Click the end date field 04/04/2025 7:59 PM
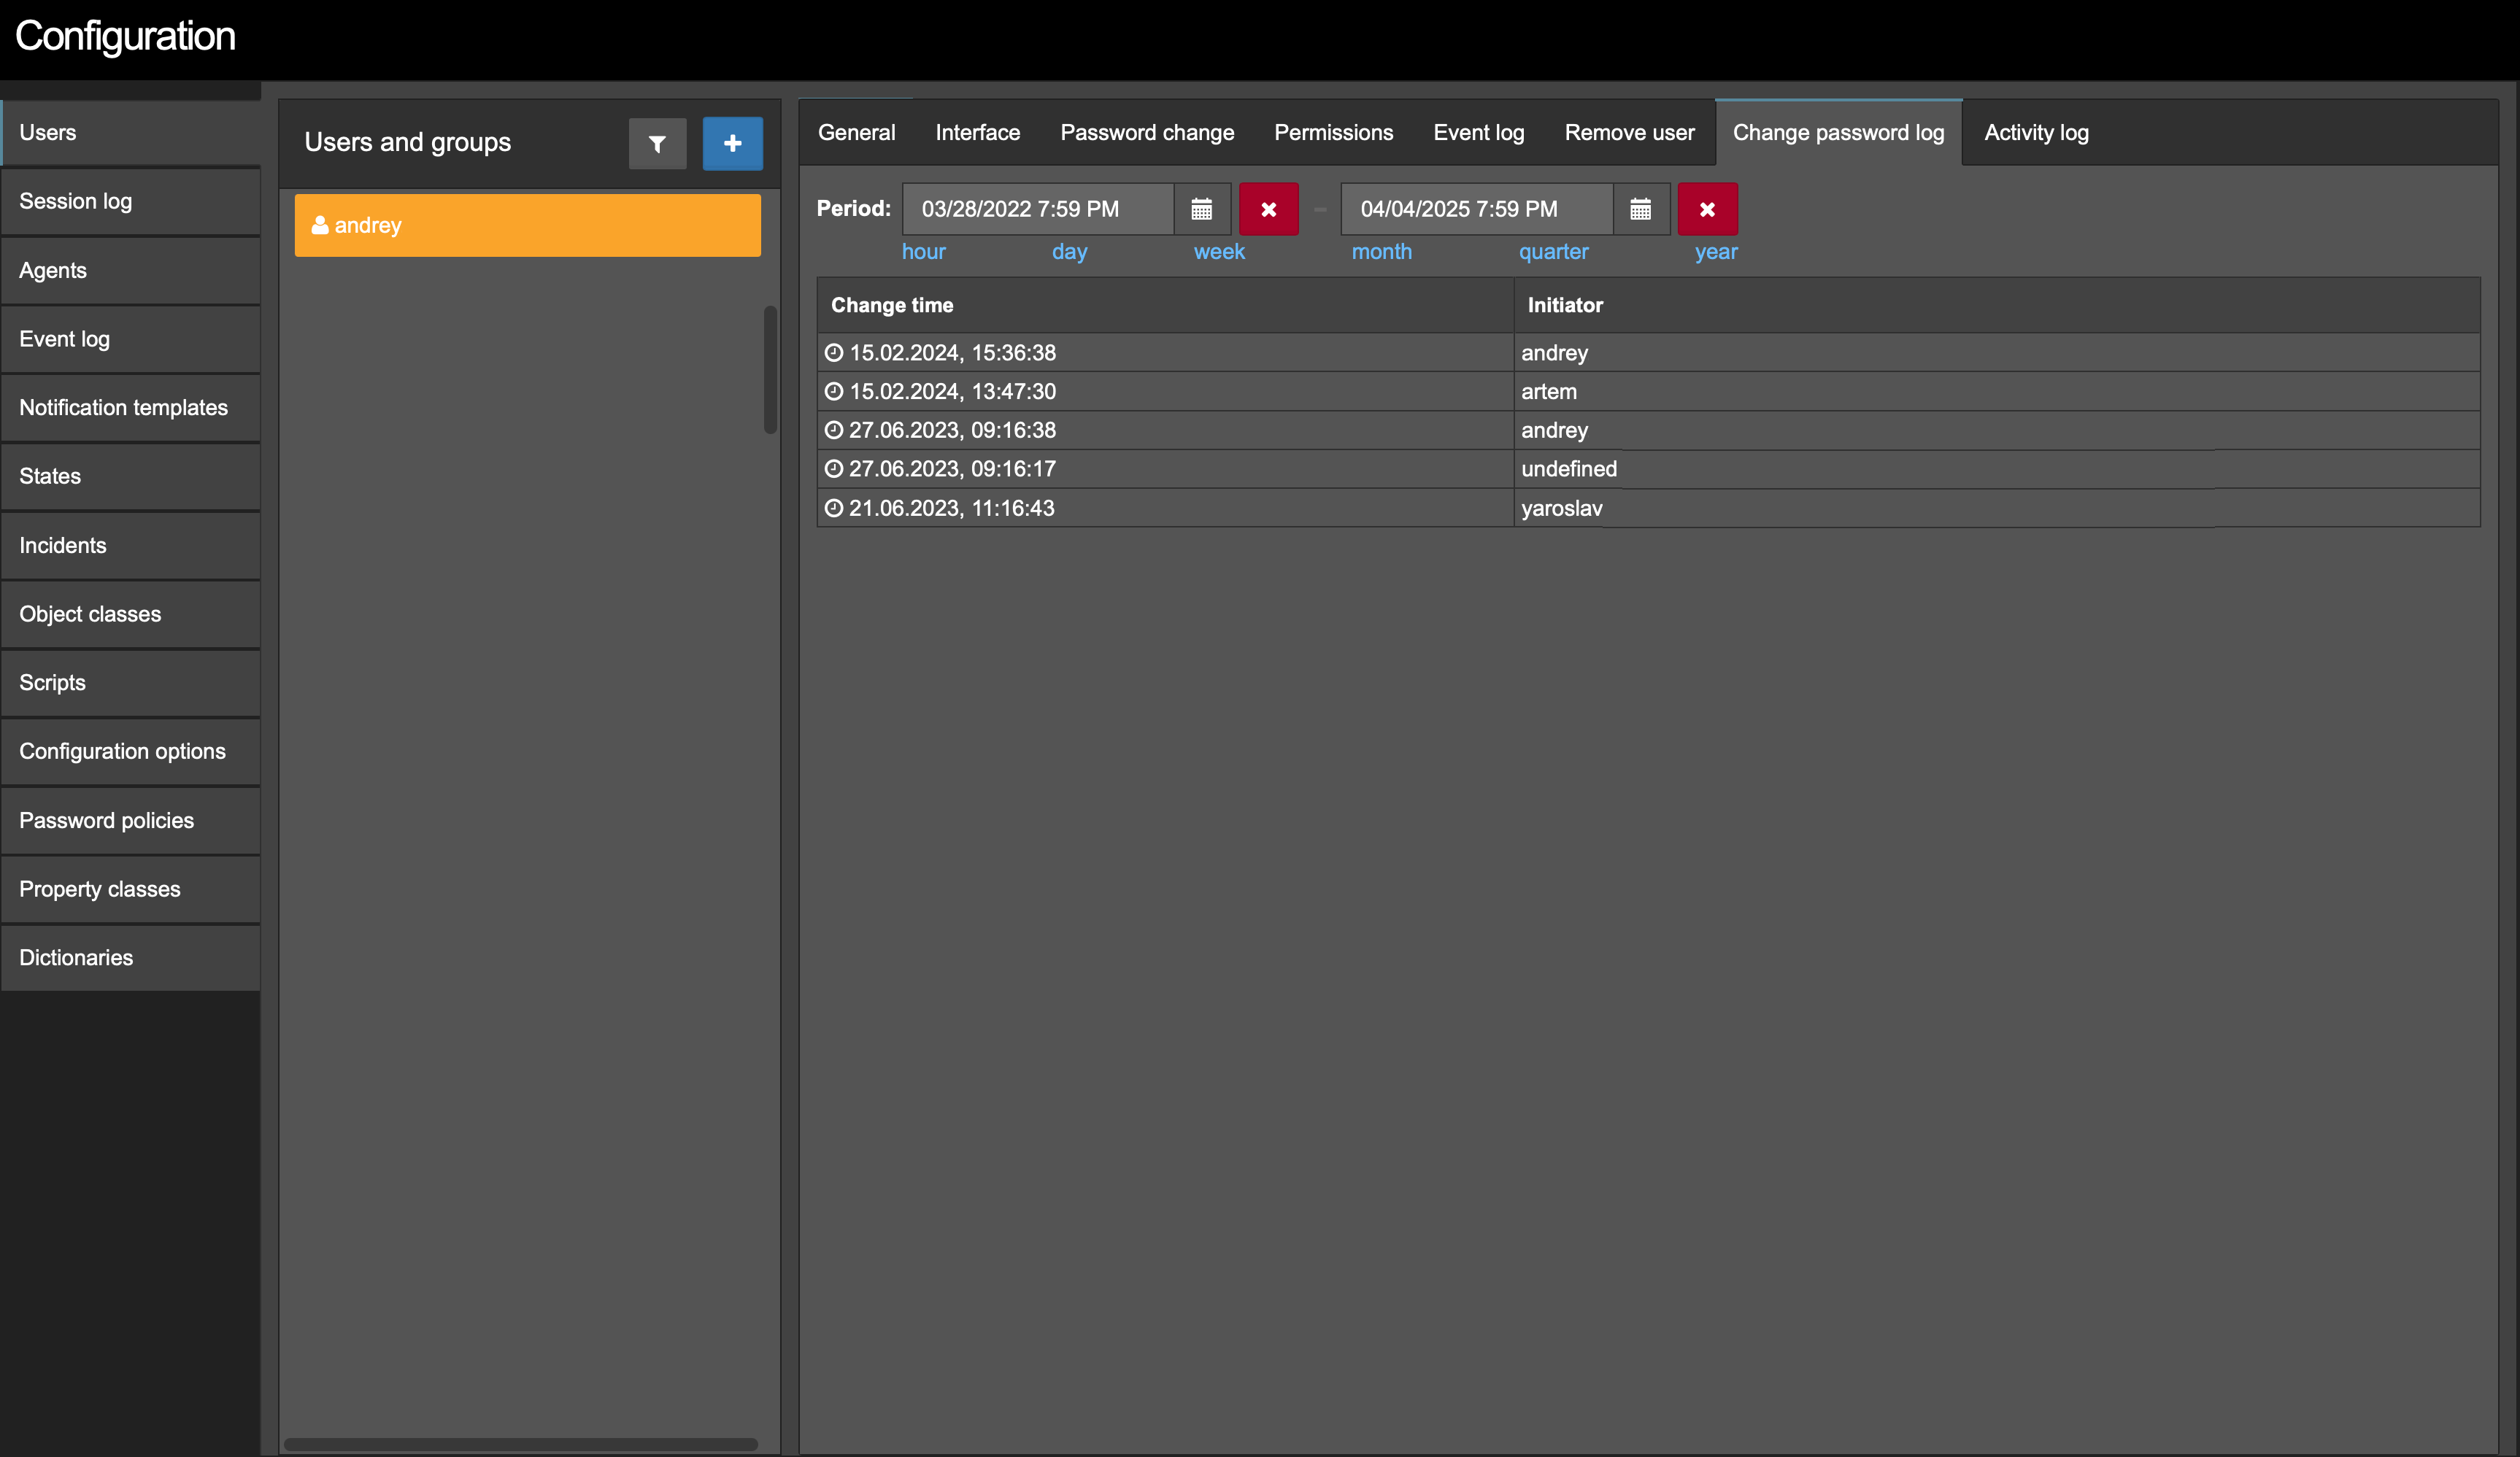This screenshot has width=2520, height=1457. click(1477, 209)
